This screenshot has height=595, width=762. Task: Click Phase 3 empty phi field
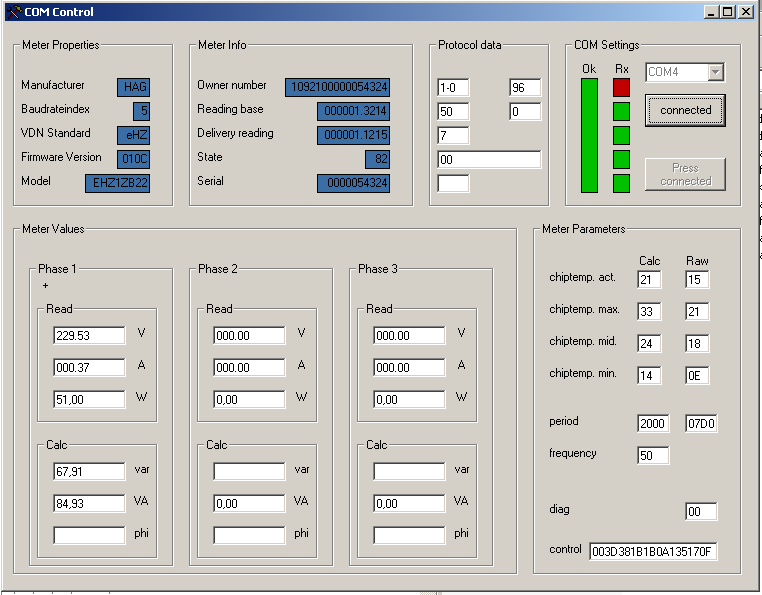coord(409,535)
